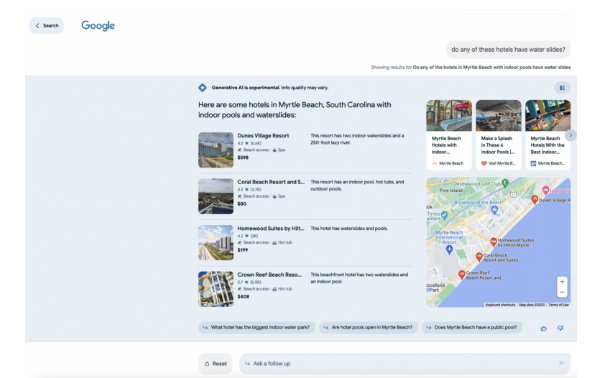Viewport: 589px width, 378px height.
Task: Ask 'What hotel has the biggest indoor water park?'
Action: coord(257,327)
